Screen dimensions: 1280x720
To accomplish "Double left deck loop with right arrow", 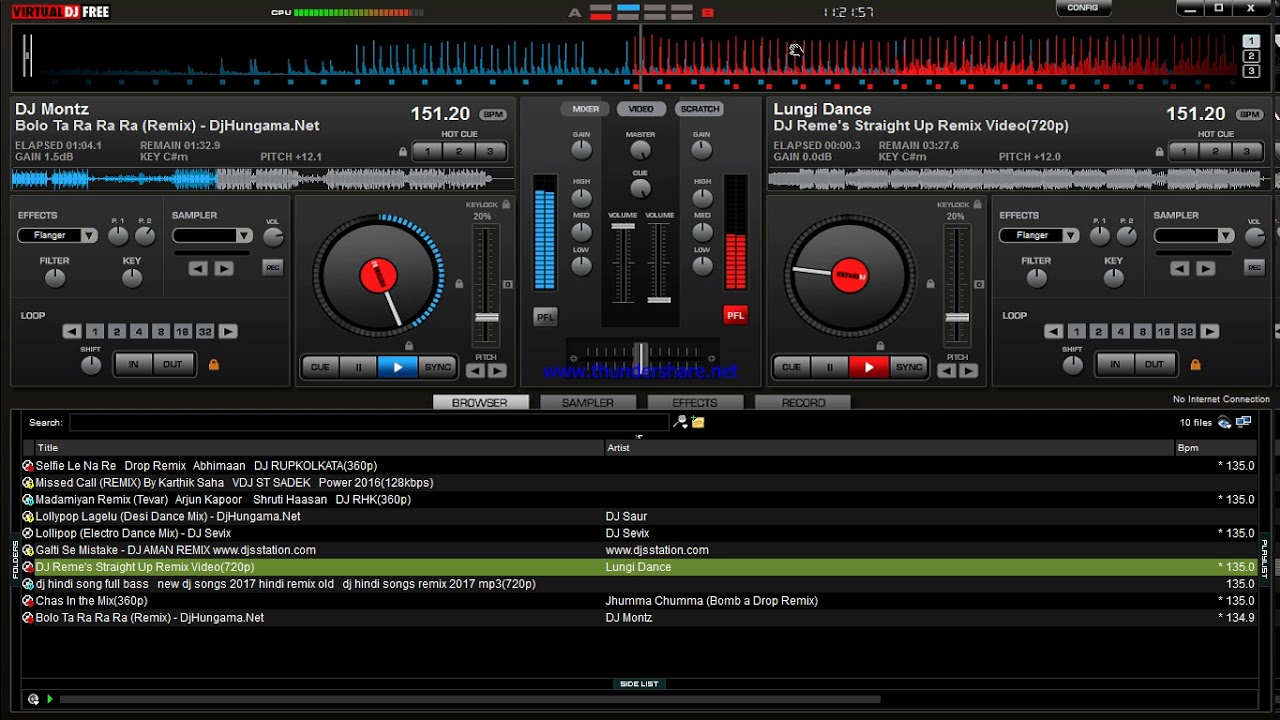I will [x=228, y=332].
